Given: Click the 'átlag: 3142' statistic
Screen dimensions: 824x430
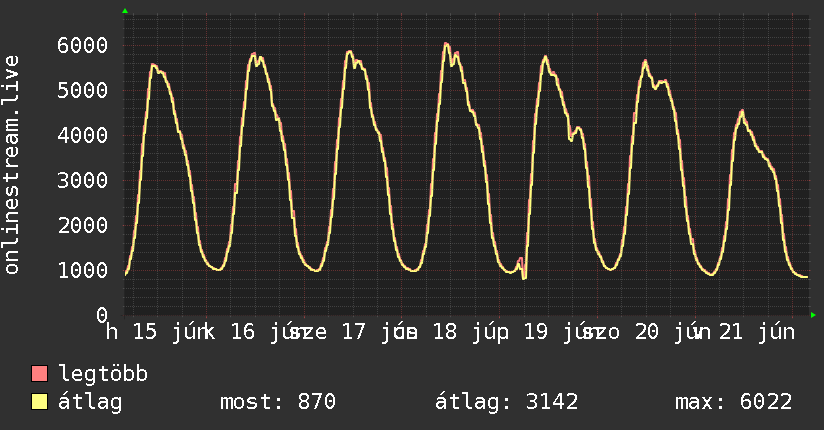Looking at the screenshot, I should [507, 402].
